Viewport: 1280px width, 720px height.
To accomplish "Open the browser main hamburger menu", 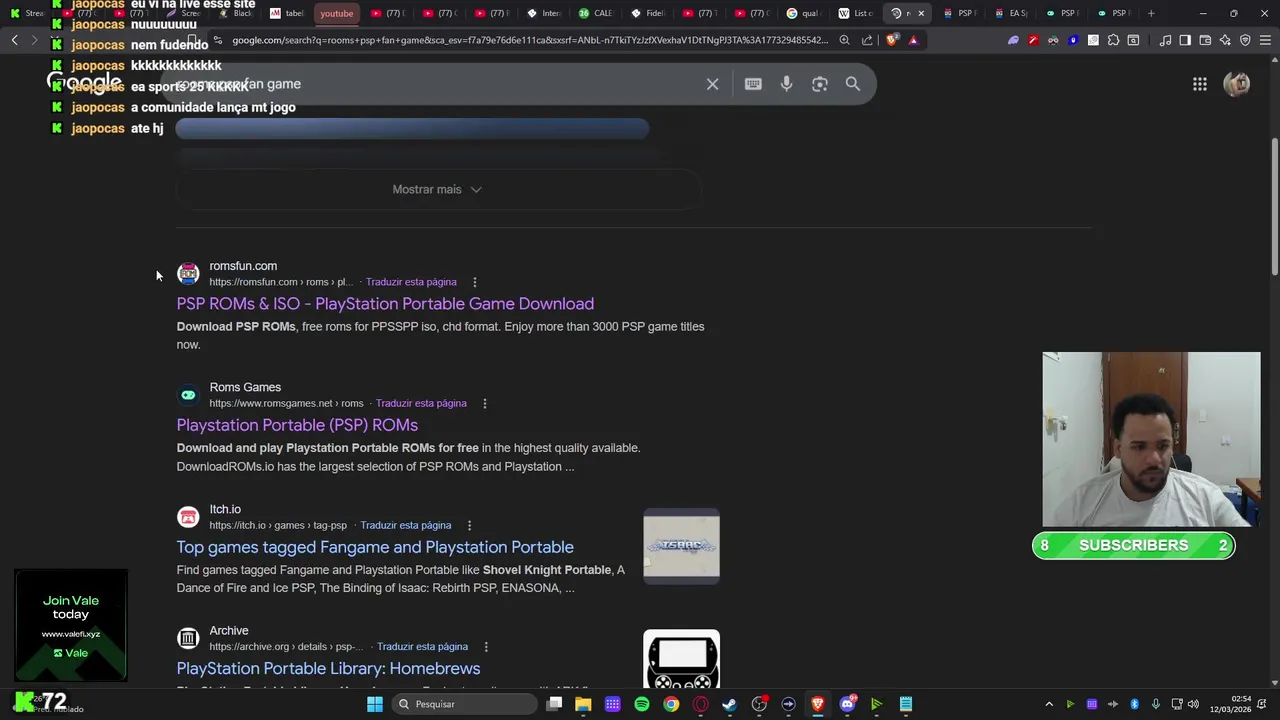I will pos(1265,40).
